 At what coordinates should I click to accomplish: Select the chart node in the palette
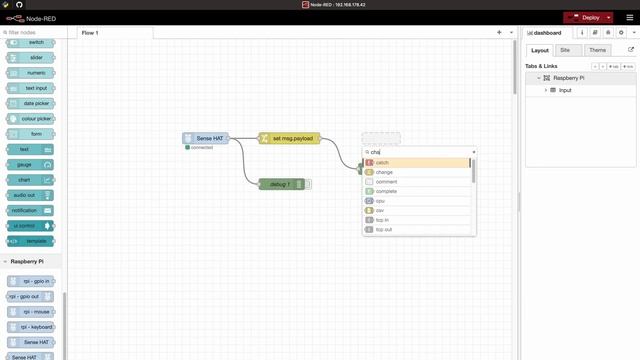pyautogui.click(x=31, y=180)
